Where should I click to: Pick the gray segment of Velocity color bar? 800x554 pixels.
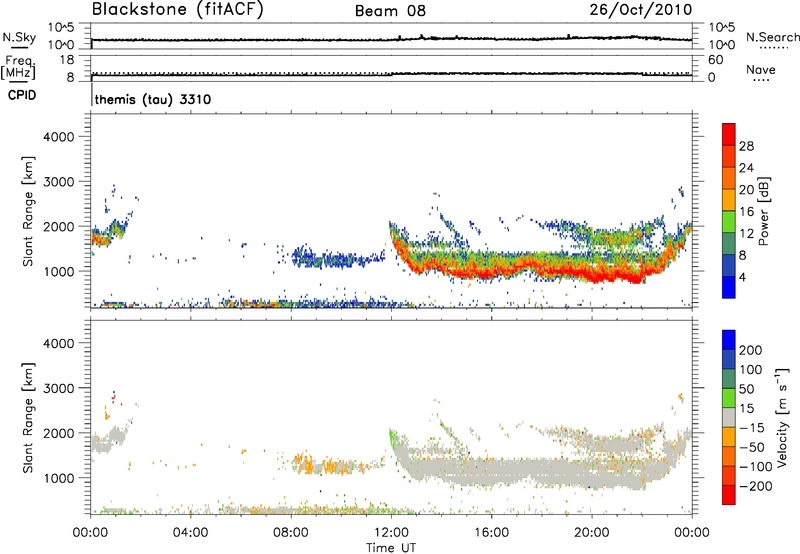(x=729, y=418)
